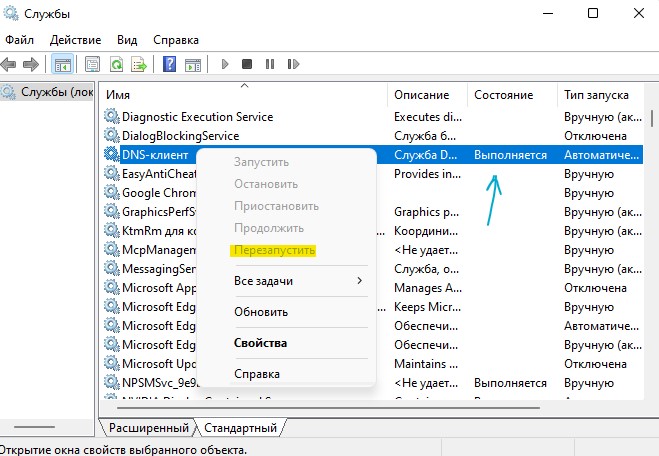Click gear icon of MessagingService row
This screenshot has height=456, width=659.
pyautogui.click(x=112, y=268)
